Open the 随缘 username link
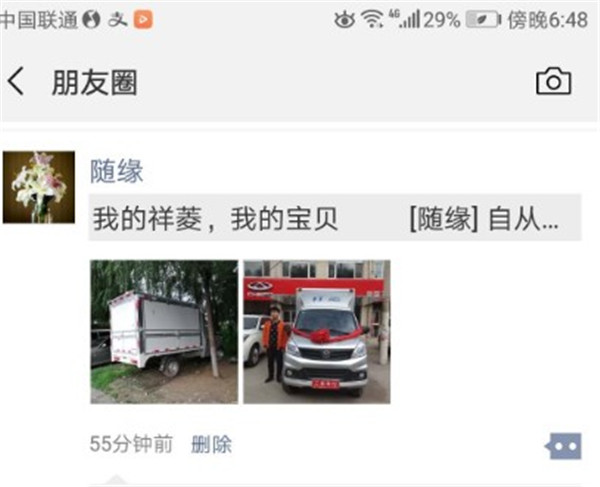This screenshot has width=600, height=487. tap(117, 171)
